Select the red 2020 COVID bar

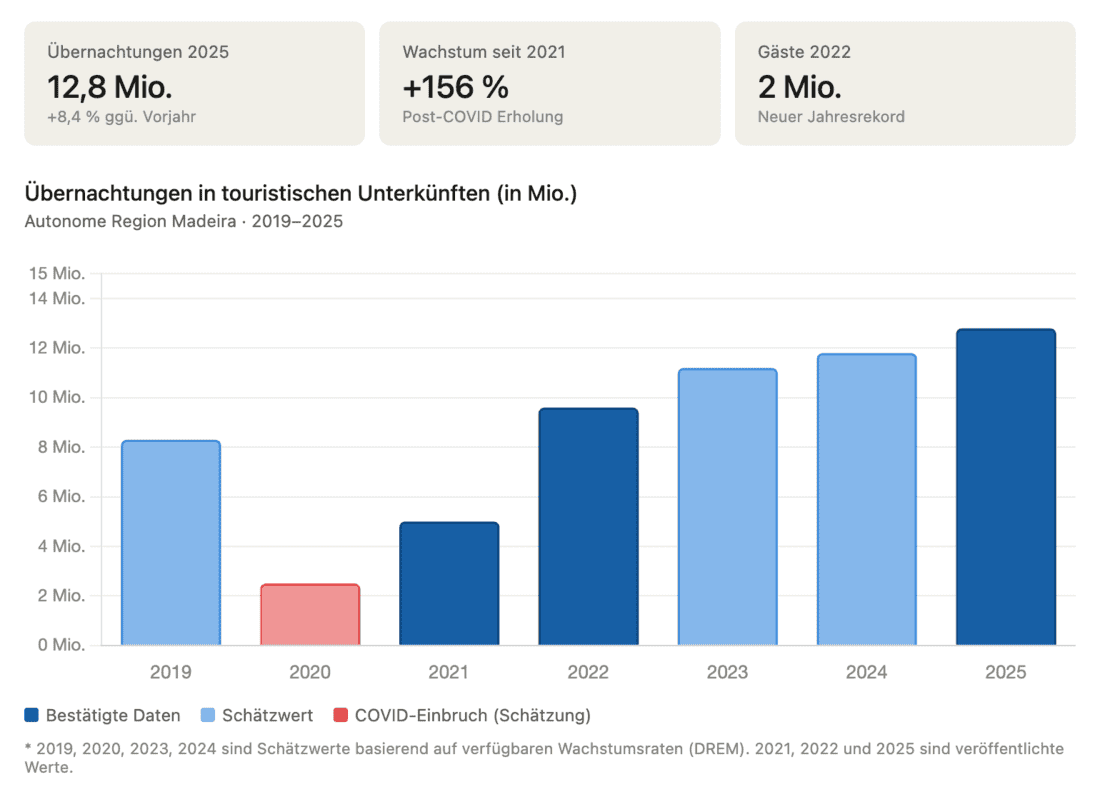pyautogui.click(x=310, y=615)
